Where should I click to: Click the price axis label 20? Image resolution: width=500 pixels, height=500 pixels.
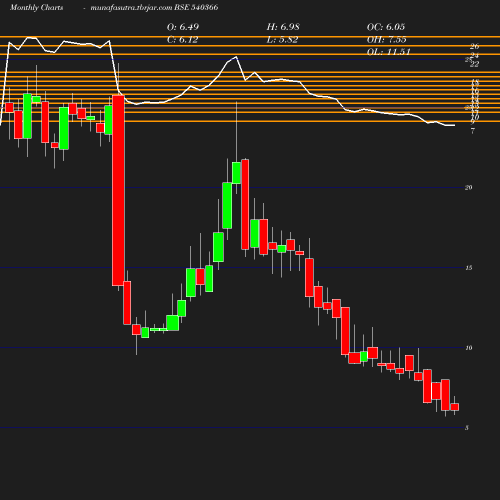coord(468,188)
